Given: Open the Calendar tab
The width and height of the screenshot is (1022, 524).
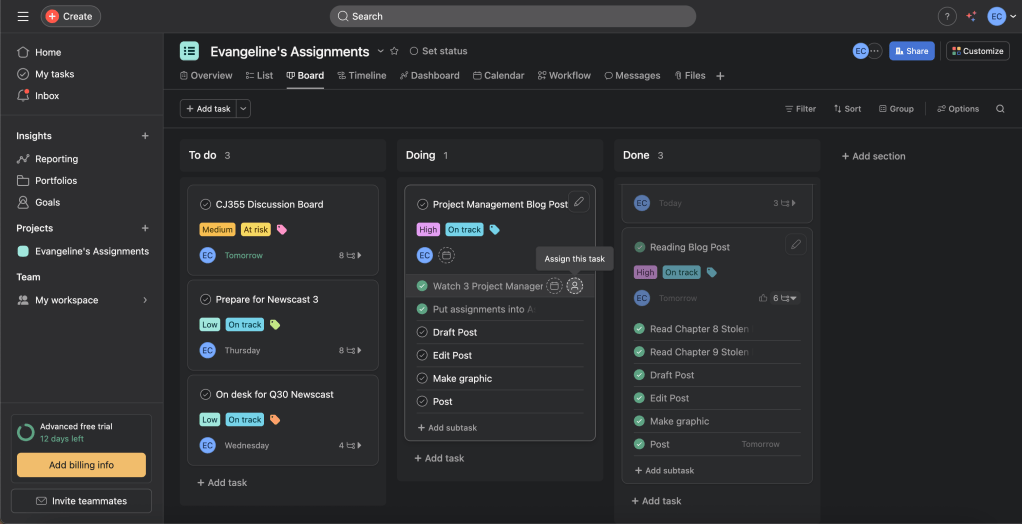Looking at the screenshot, I should (x=498, y=75).
